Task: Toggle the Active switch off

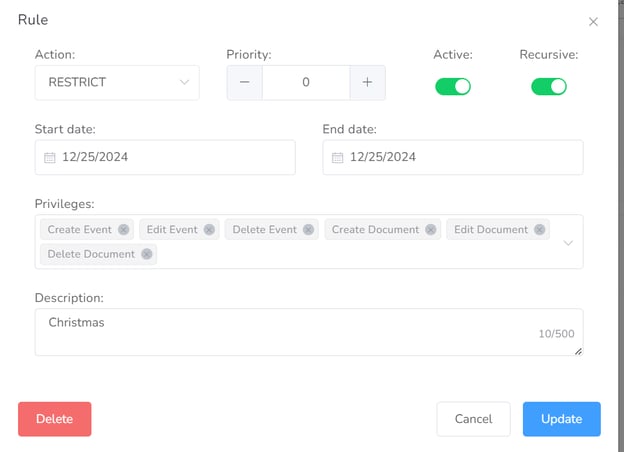Action: (x=452, y=86)
